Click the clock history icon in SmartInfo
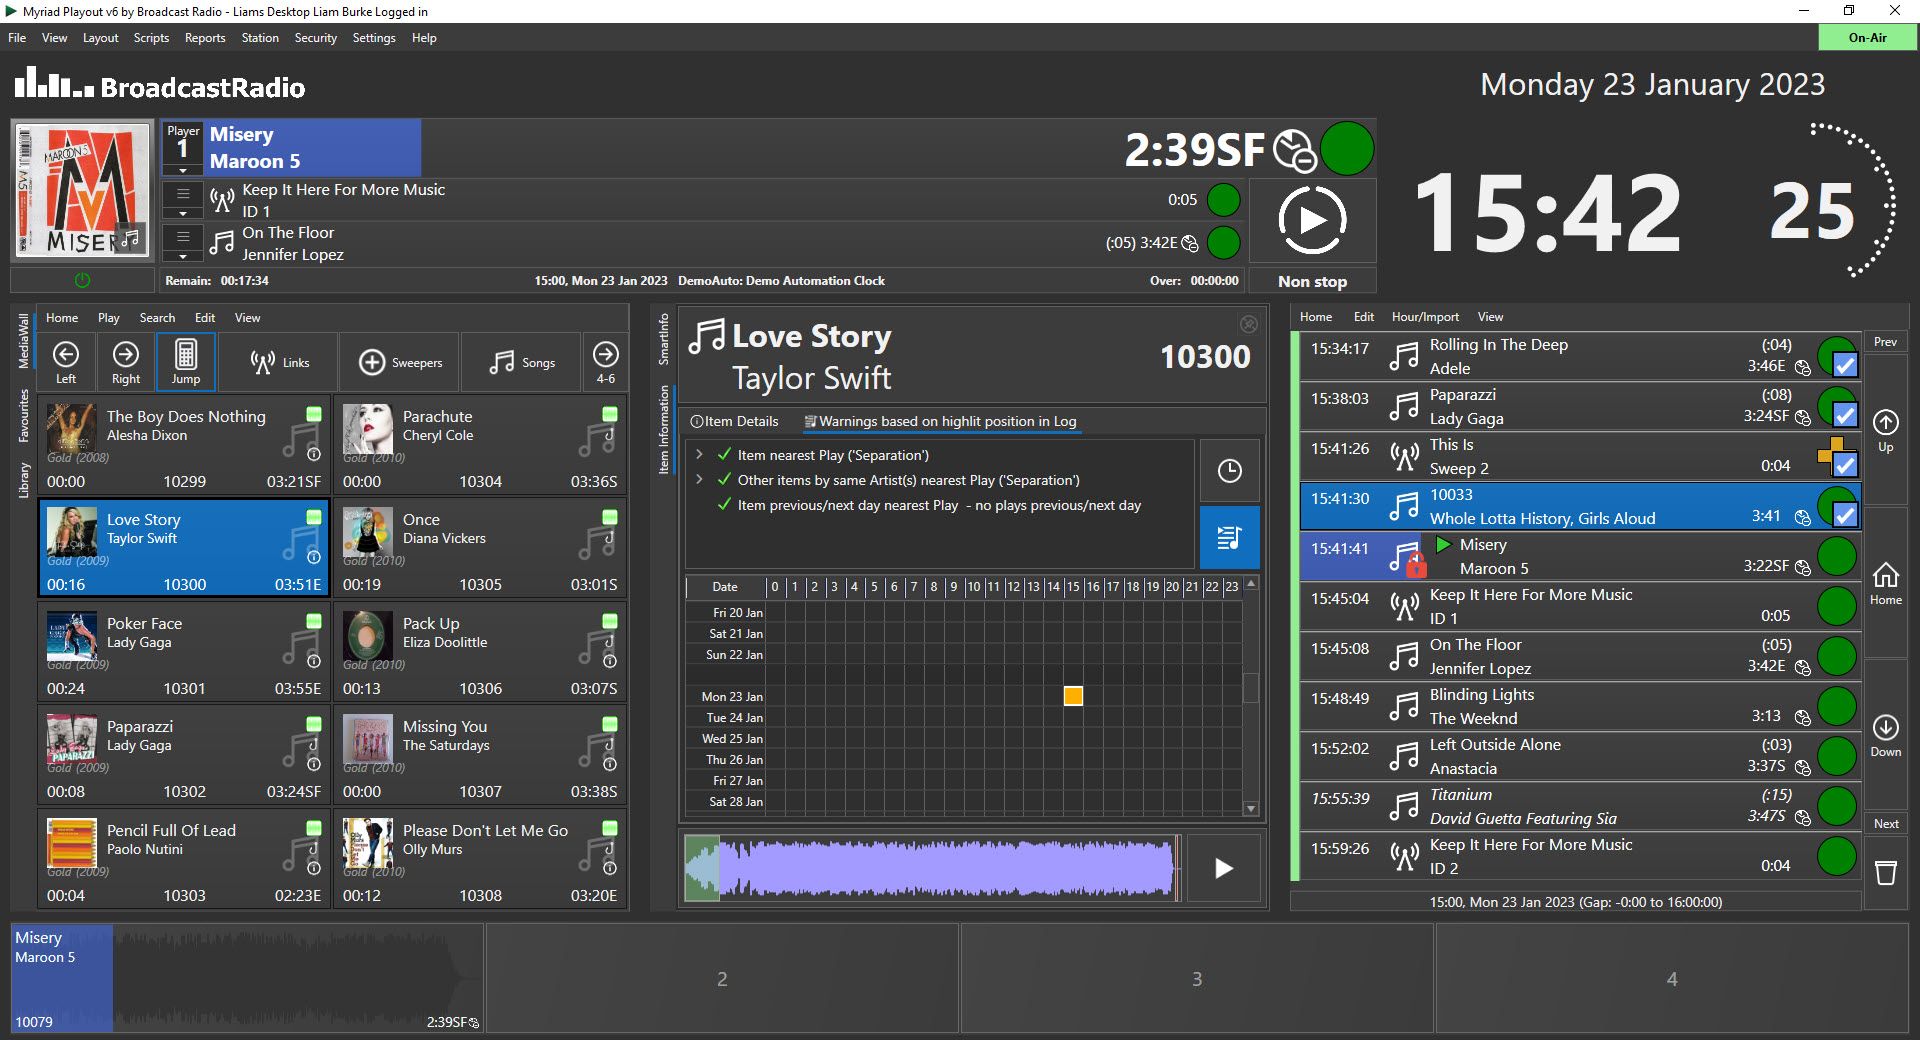Screen dimensions: 1920x1040 [x=1229, y=471]
